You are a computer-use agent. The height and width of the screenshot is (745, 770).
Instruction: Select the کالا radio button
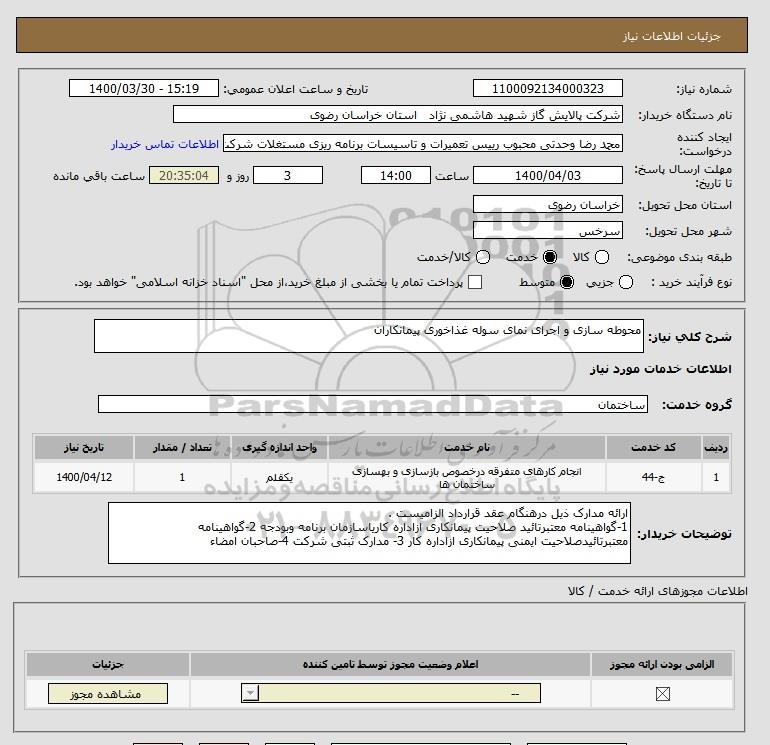click(x=602, y=257)
